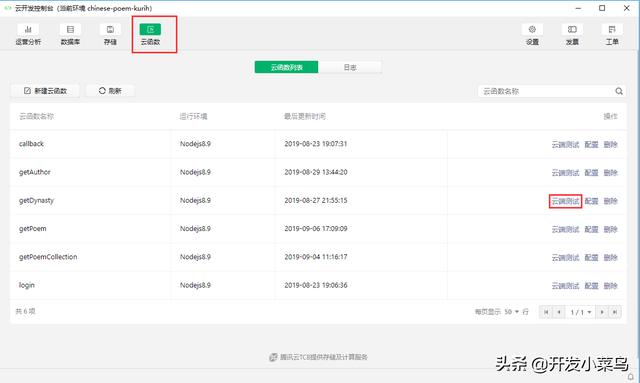Viewport: 640px width, 383px height.
Task: Maximize the 云开发控制台 window
Action: (602, 8)
